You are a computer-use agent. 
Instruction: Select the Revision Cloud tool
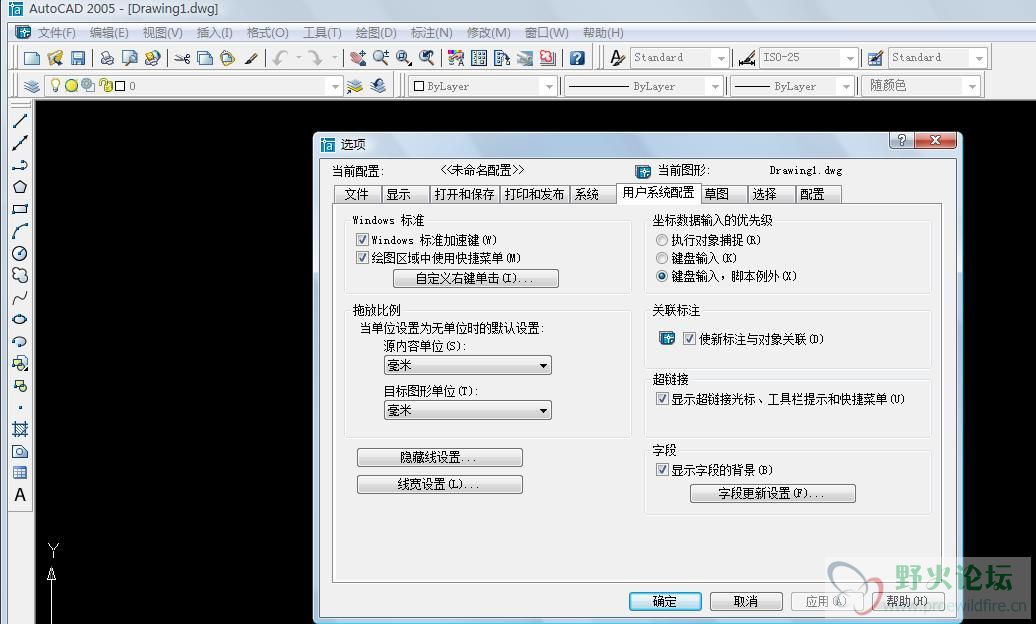point(20,275)
